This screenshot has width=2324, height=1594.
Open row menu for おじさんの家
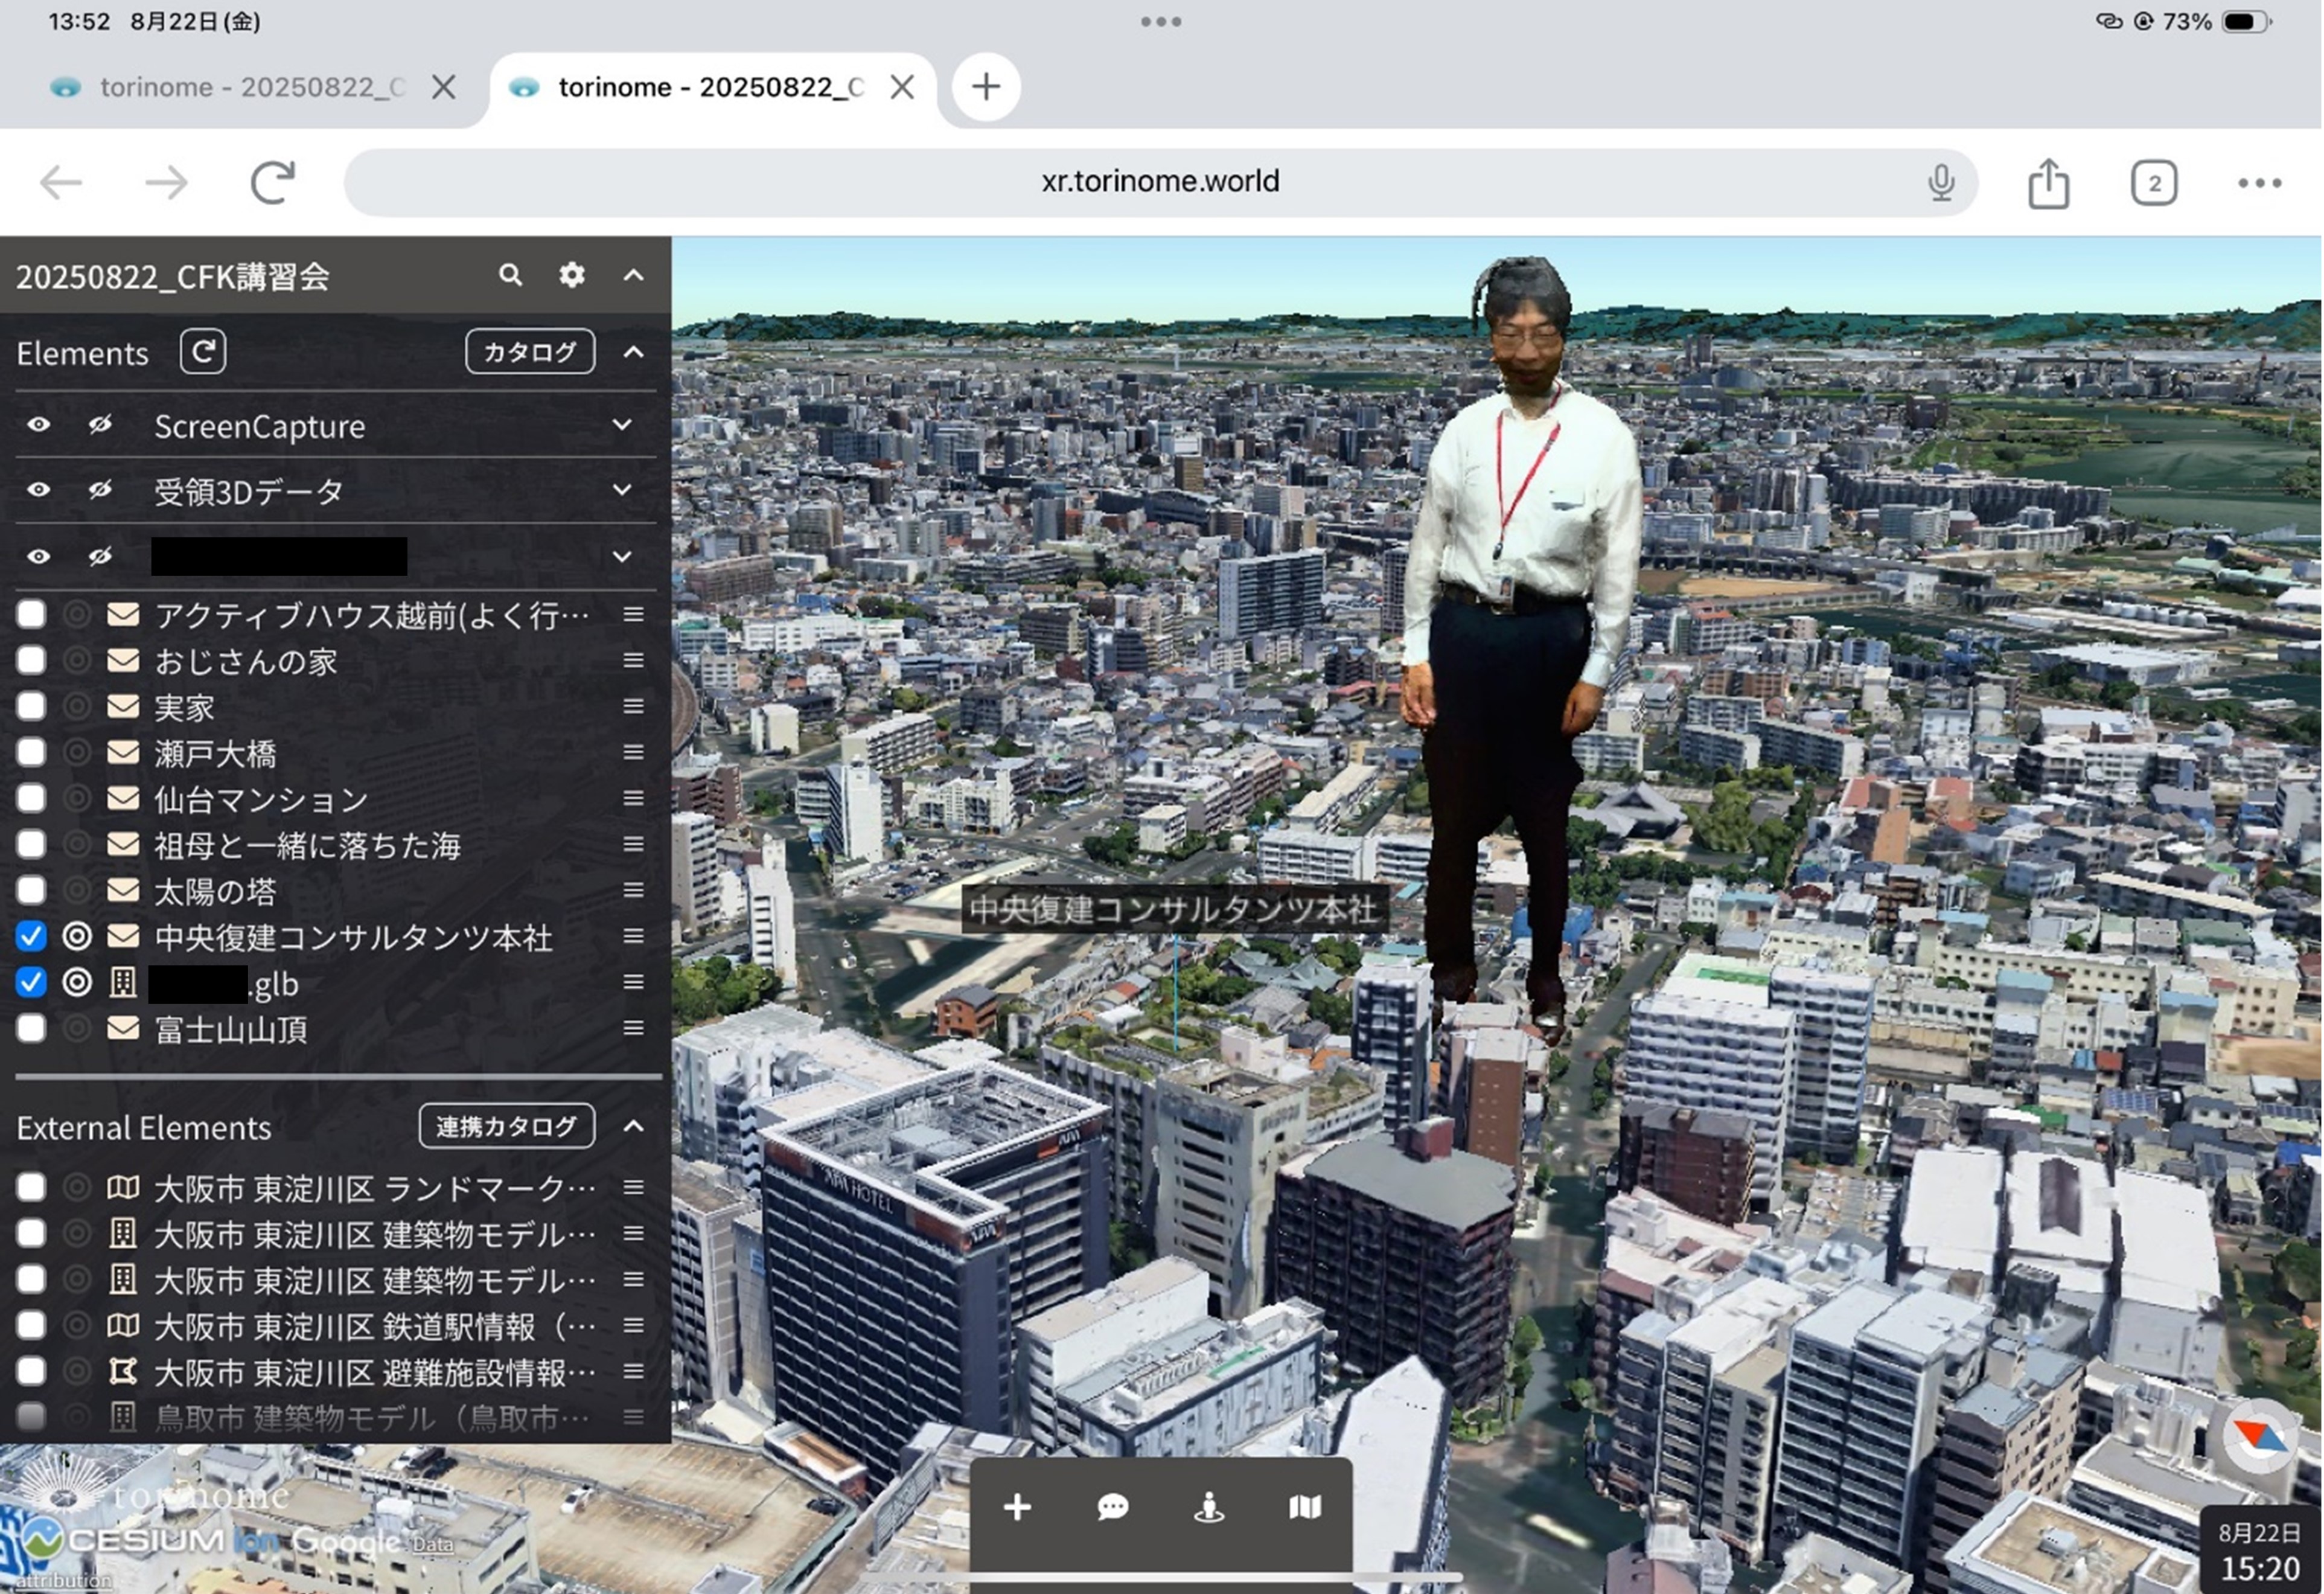(x=633, y=660)
